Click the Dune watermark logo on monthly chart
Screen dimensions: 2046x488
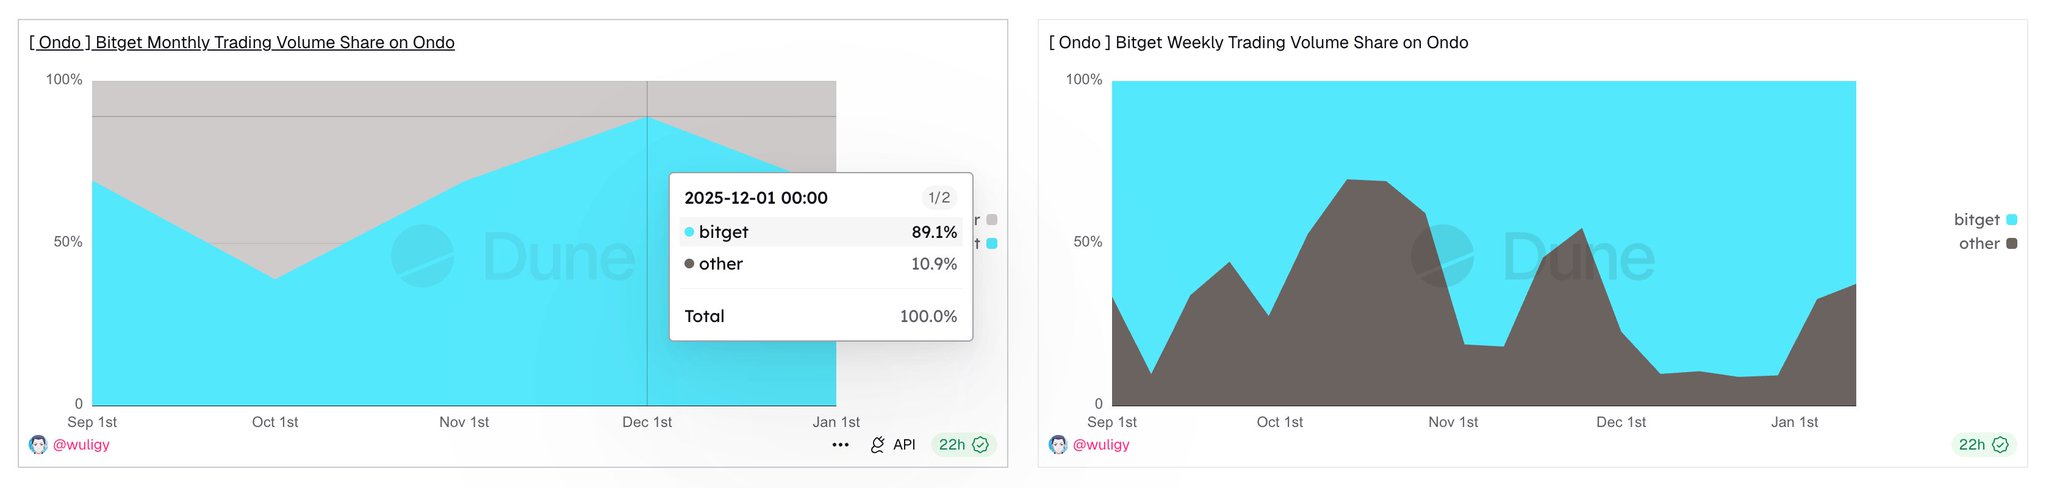point(423,256)
